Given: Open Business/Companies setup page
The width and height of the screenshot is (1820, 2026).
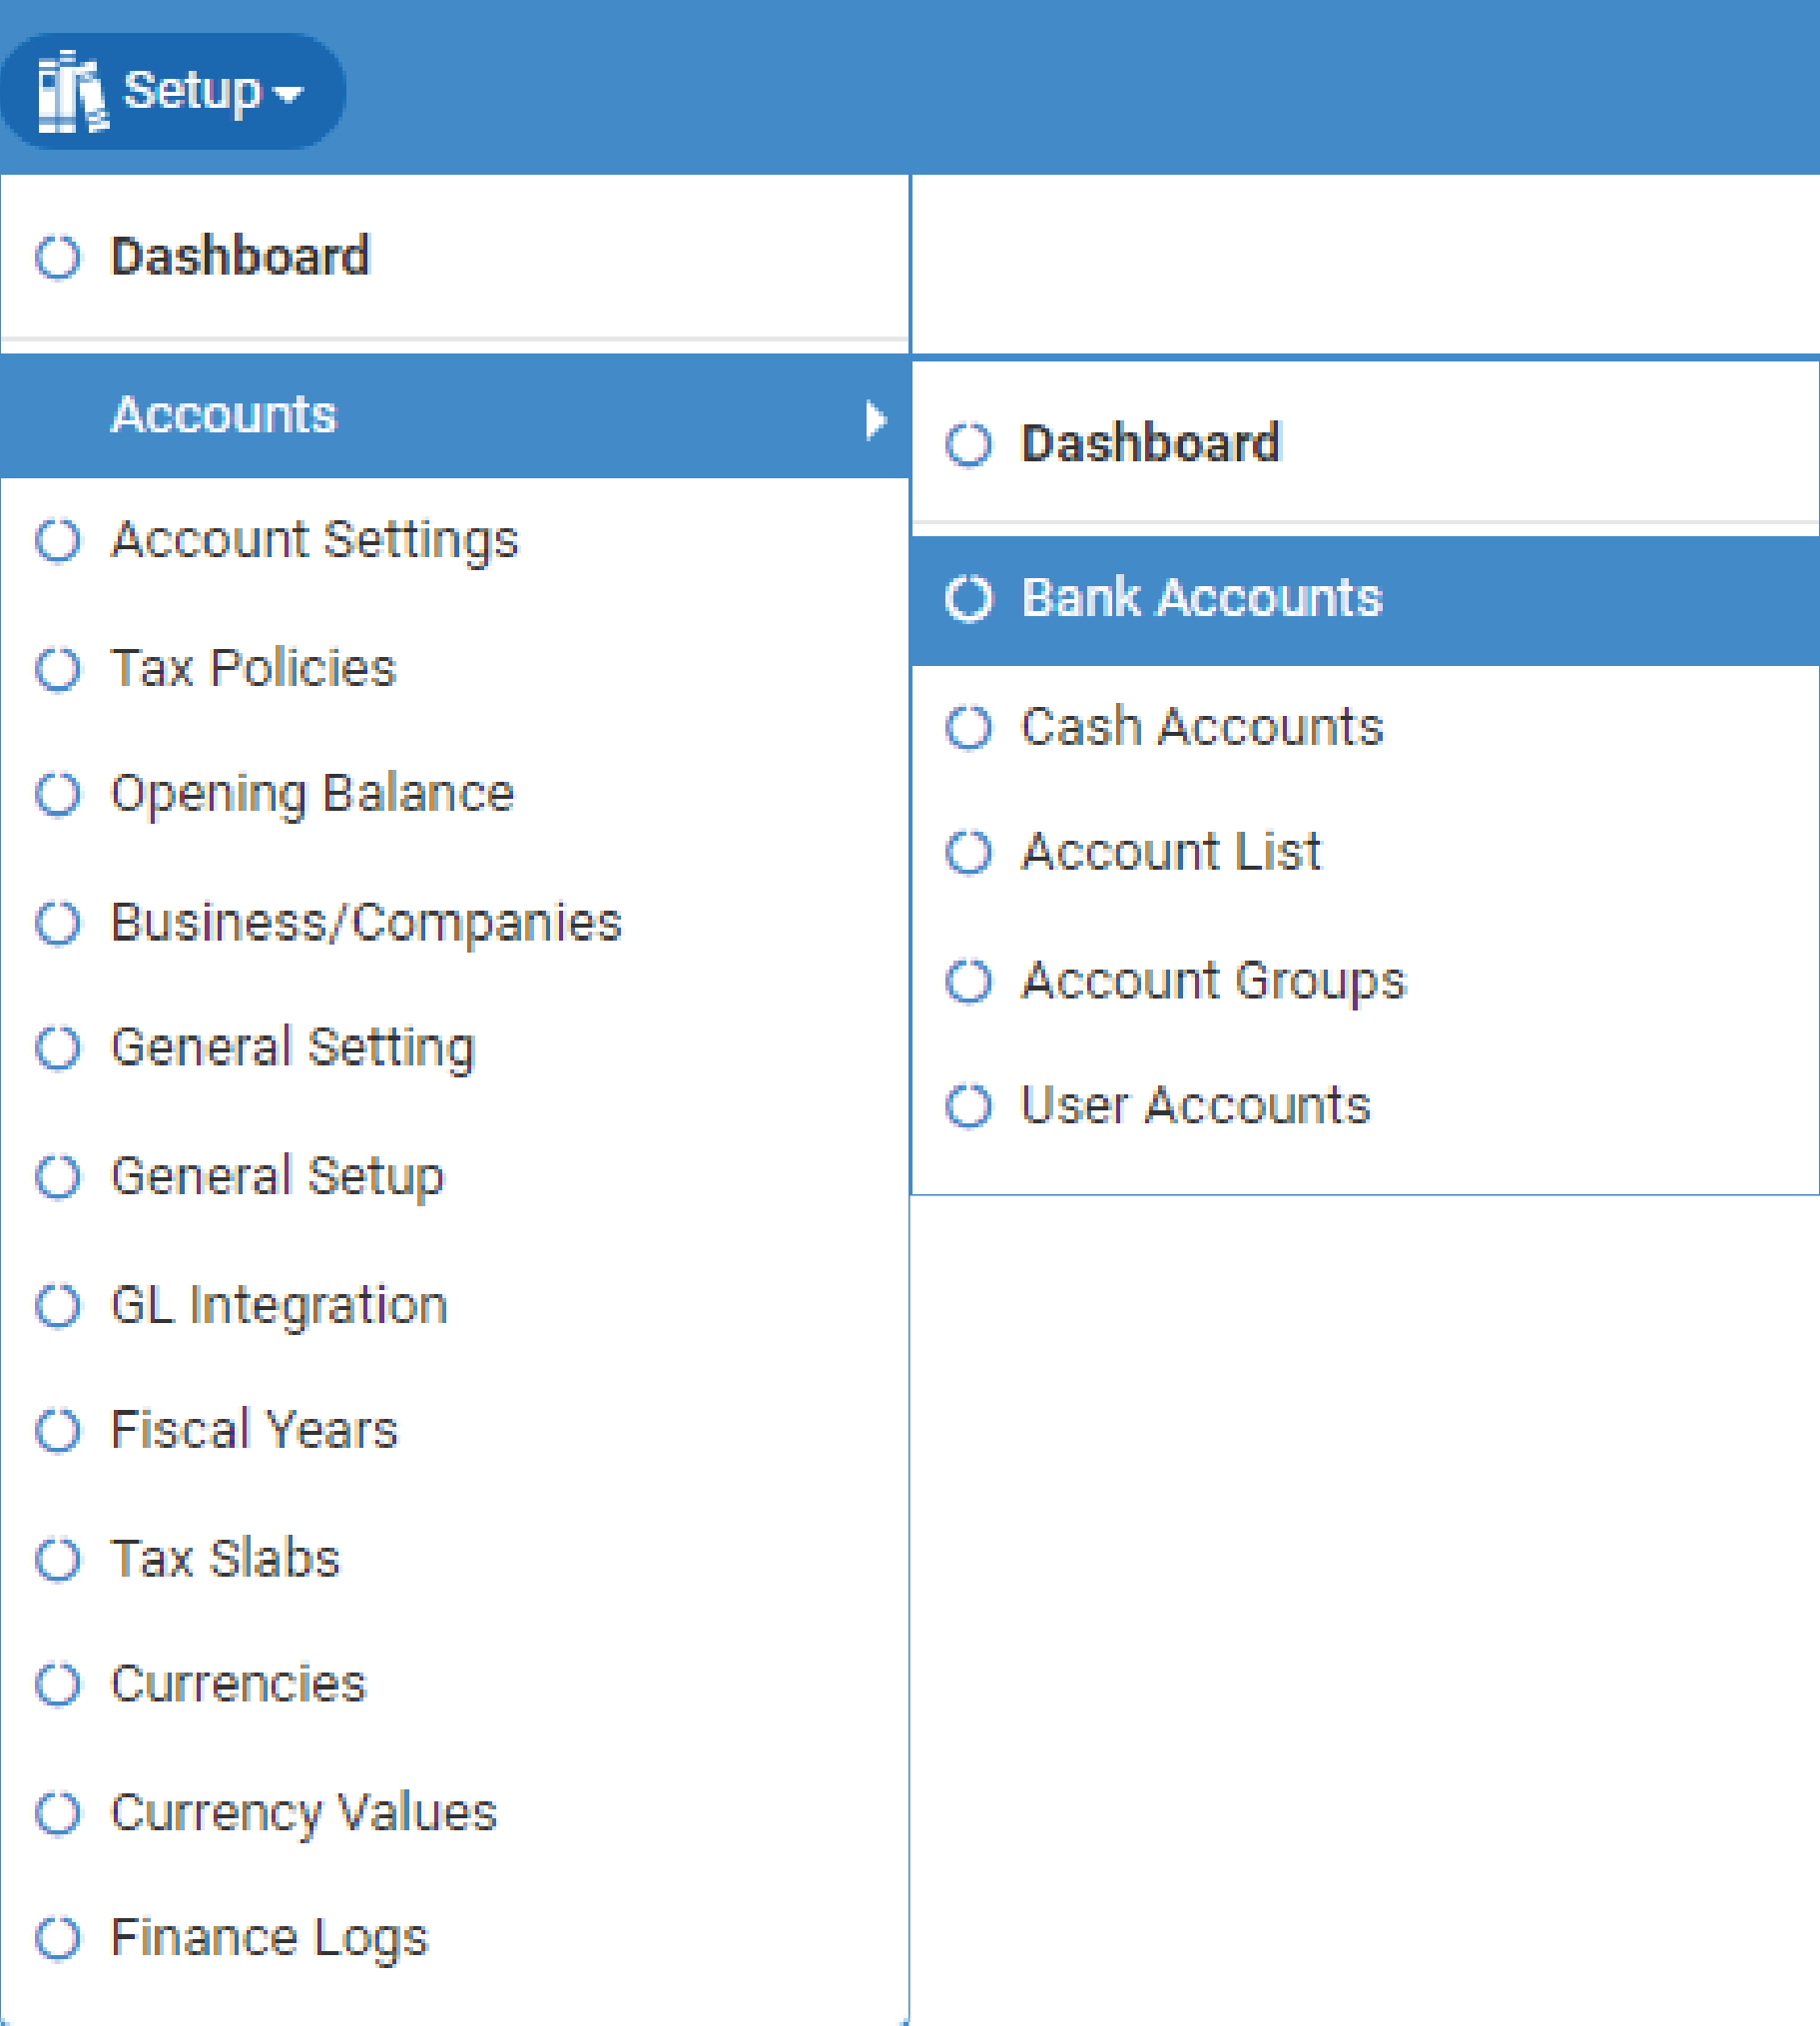Looking at the screenshot, I should [366, 922].
